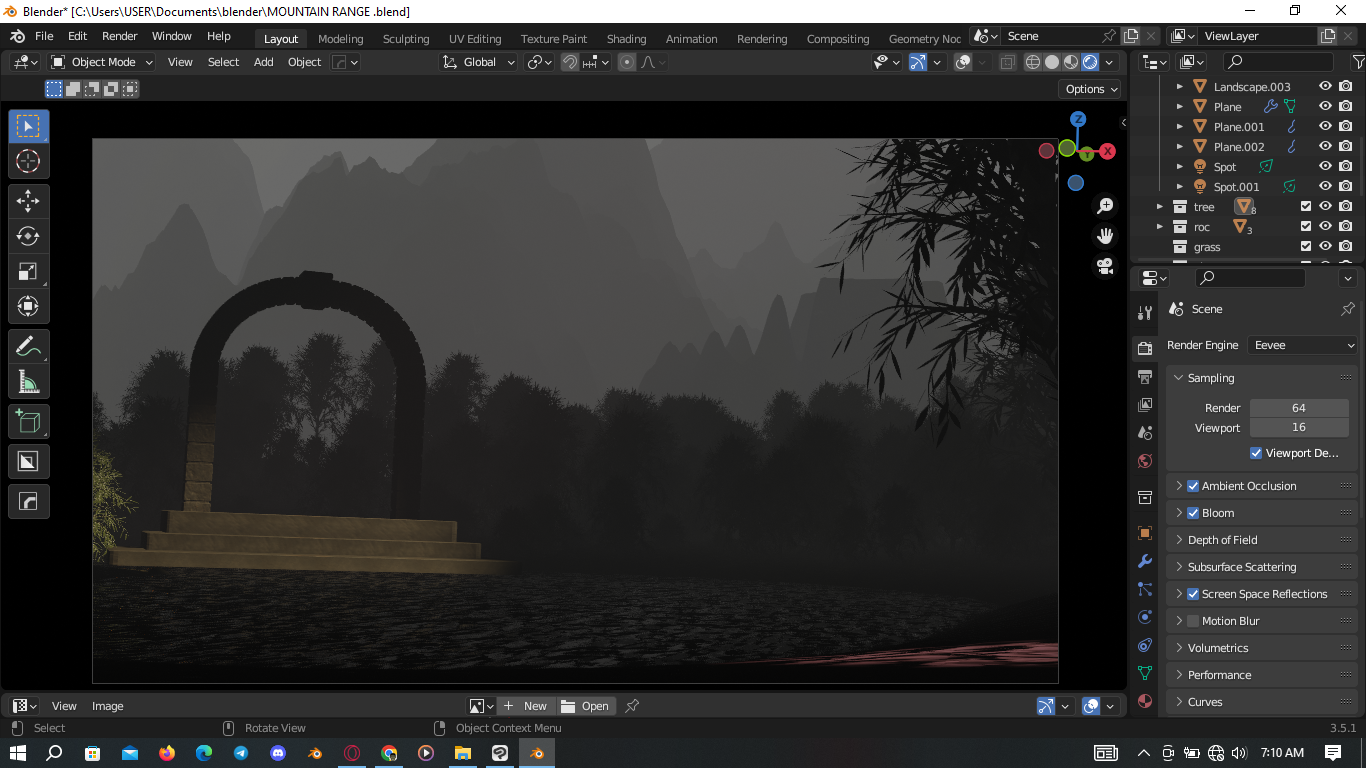The height and width of the screenshot is (768, 1366).
Task: Click the Viewport samples value field
Action: [1299, 427]
